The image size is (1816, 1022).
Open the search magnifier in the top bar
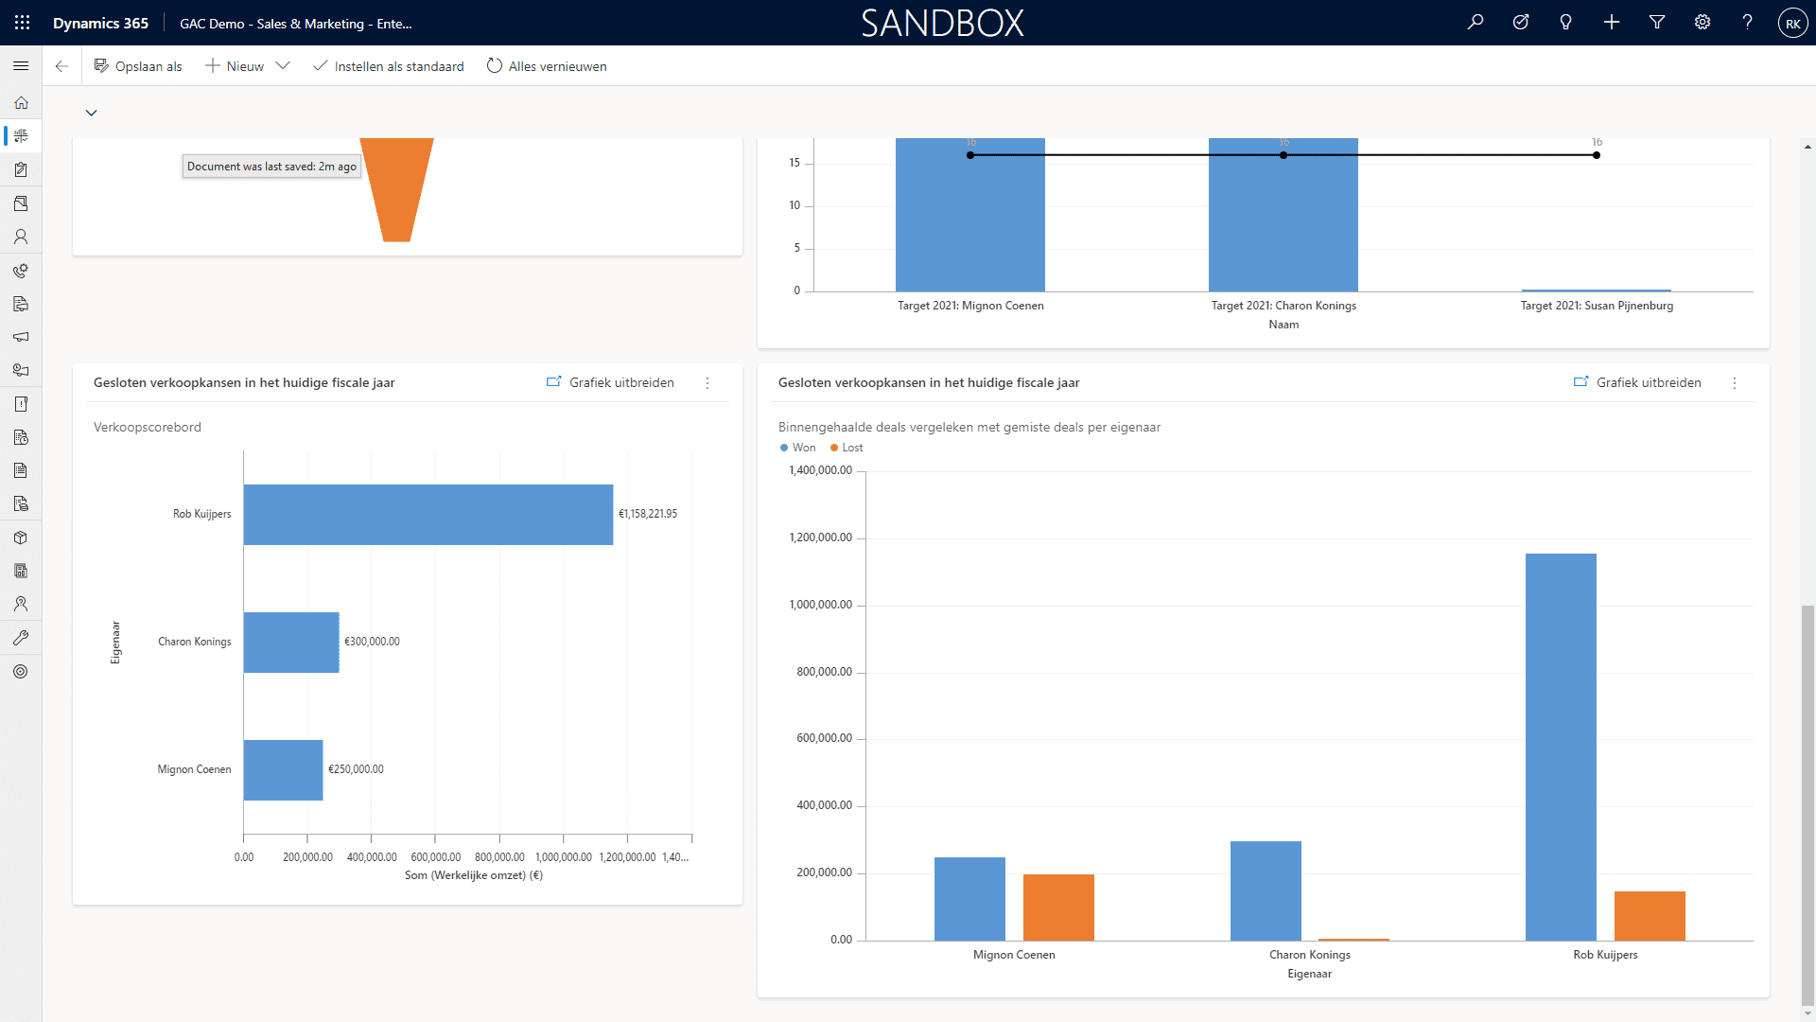[x=1475, y=22]
